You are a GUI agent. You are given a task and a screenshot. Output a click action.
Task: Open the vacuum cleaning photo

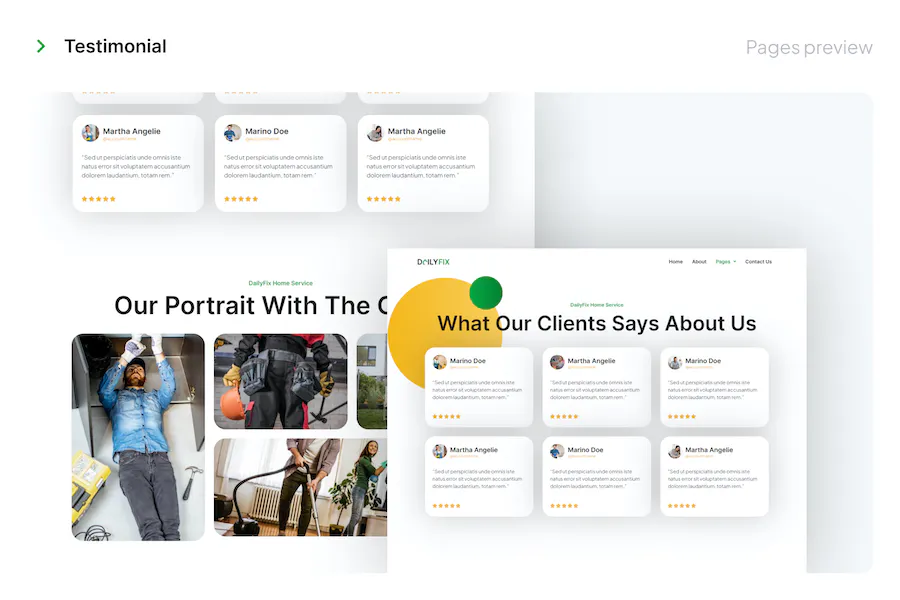(301, 487)
